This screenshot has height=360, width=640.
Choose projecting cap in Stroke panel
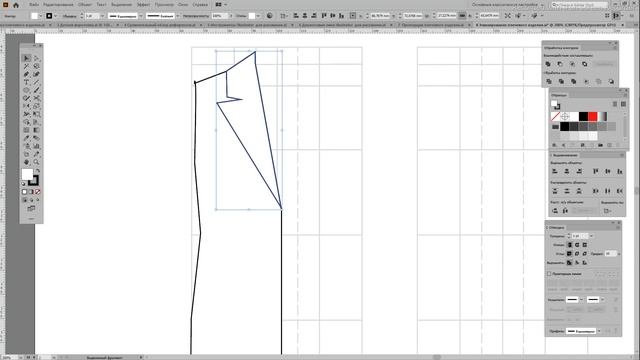point(585,245)
